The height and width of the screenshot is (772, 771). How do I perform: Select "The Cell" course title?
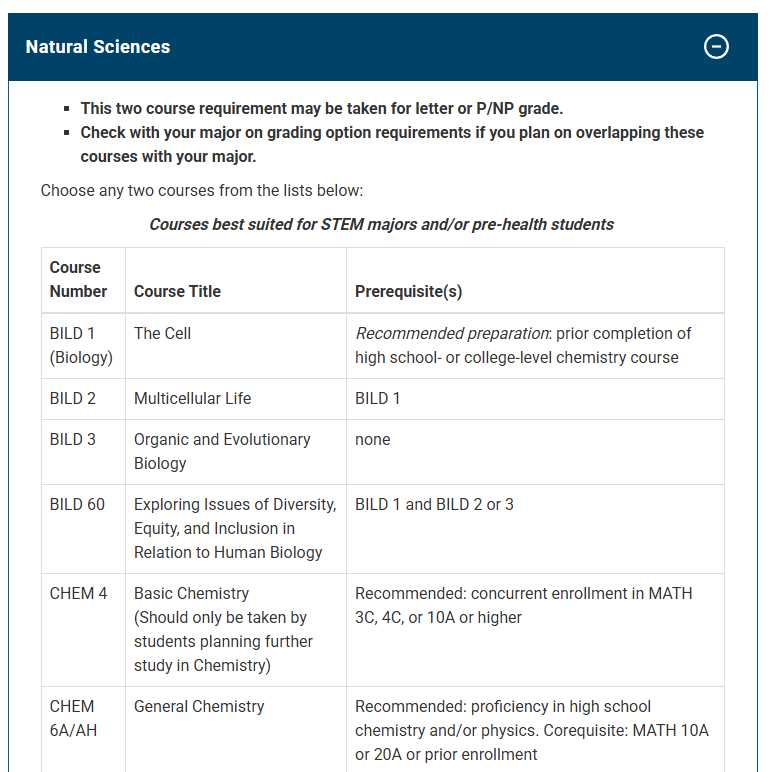click(x=162, y=333)
